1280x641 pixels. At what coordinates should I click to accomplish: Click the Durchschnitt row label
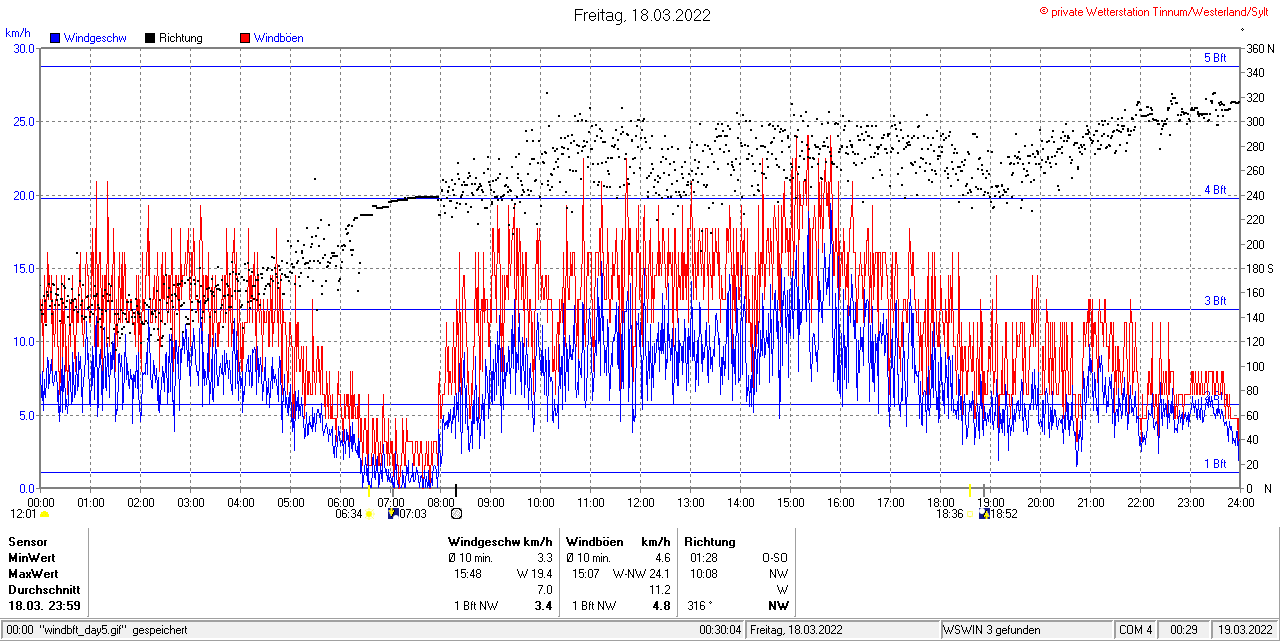point(44,590)
